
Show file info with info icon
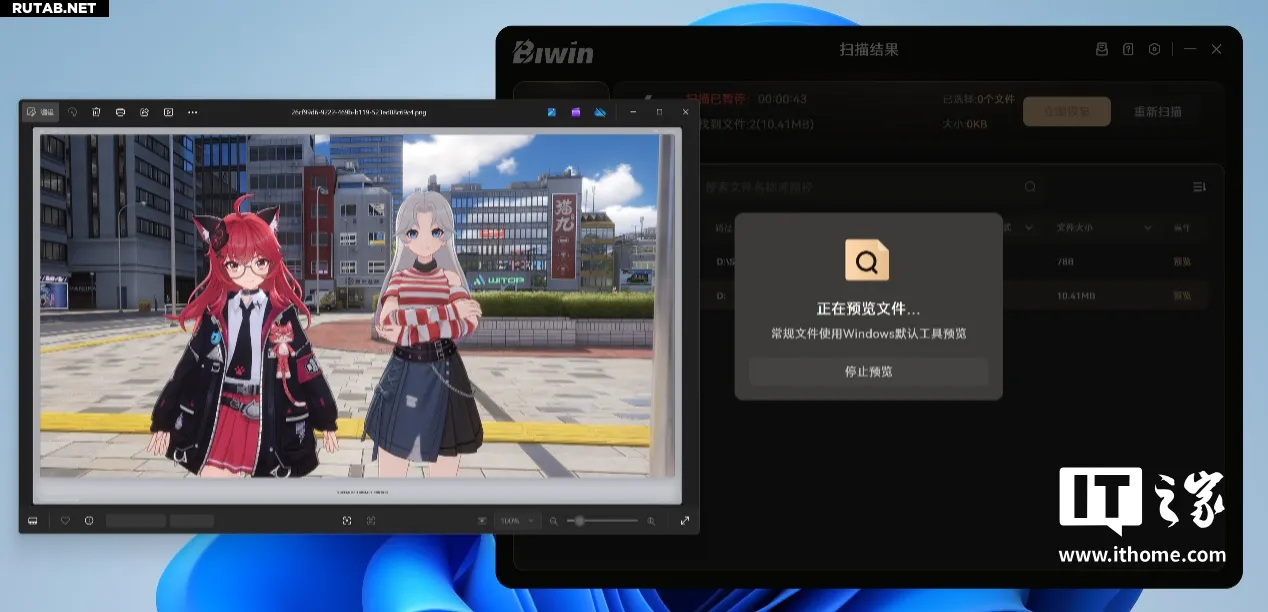[x=89, y=520]
